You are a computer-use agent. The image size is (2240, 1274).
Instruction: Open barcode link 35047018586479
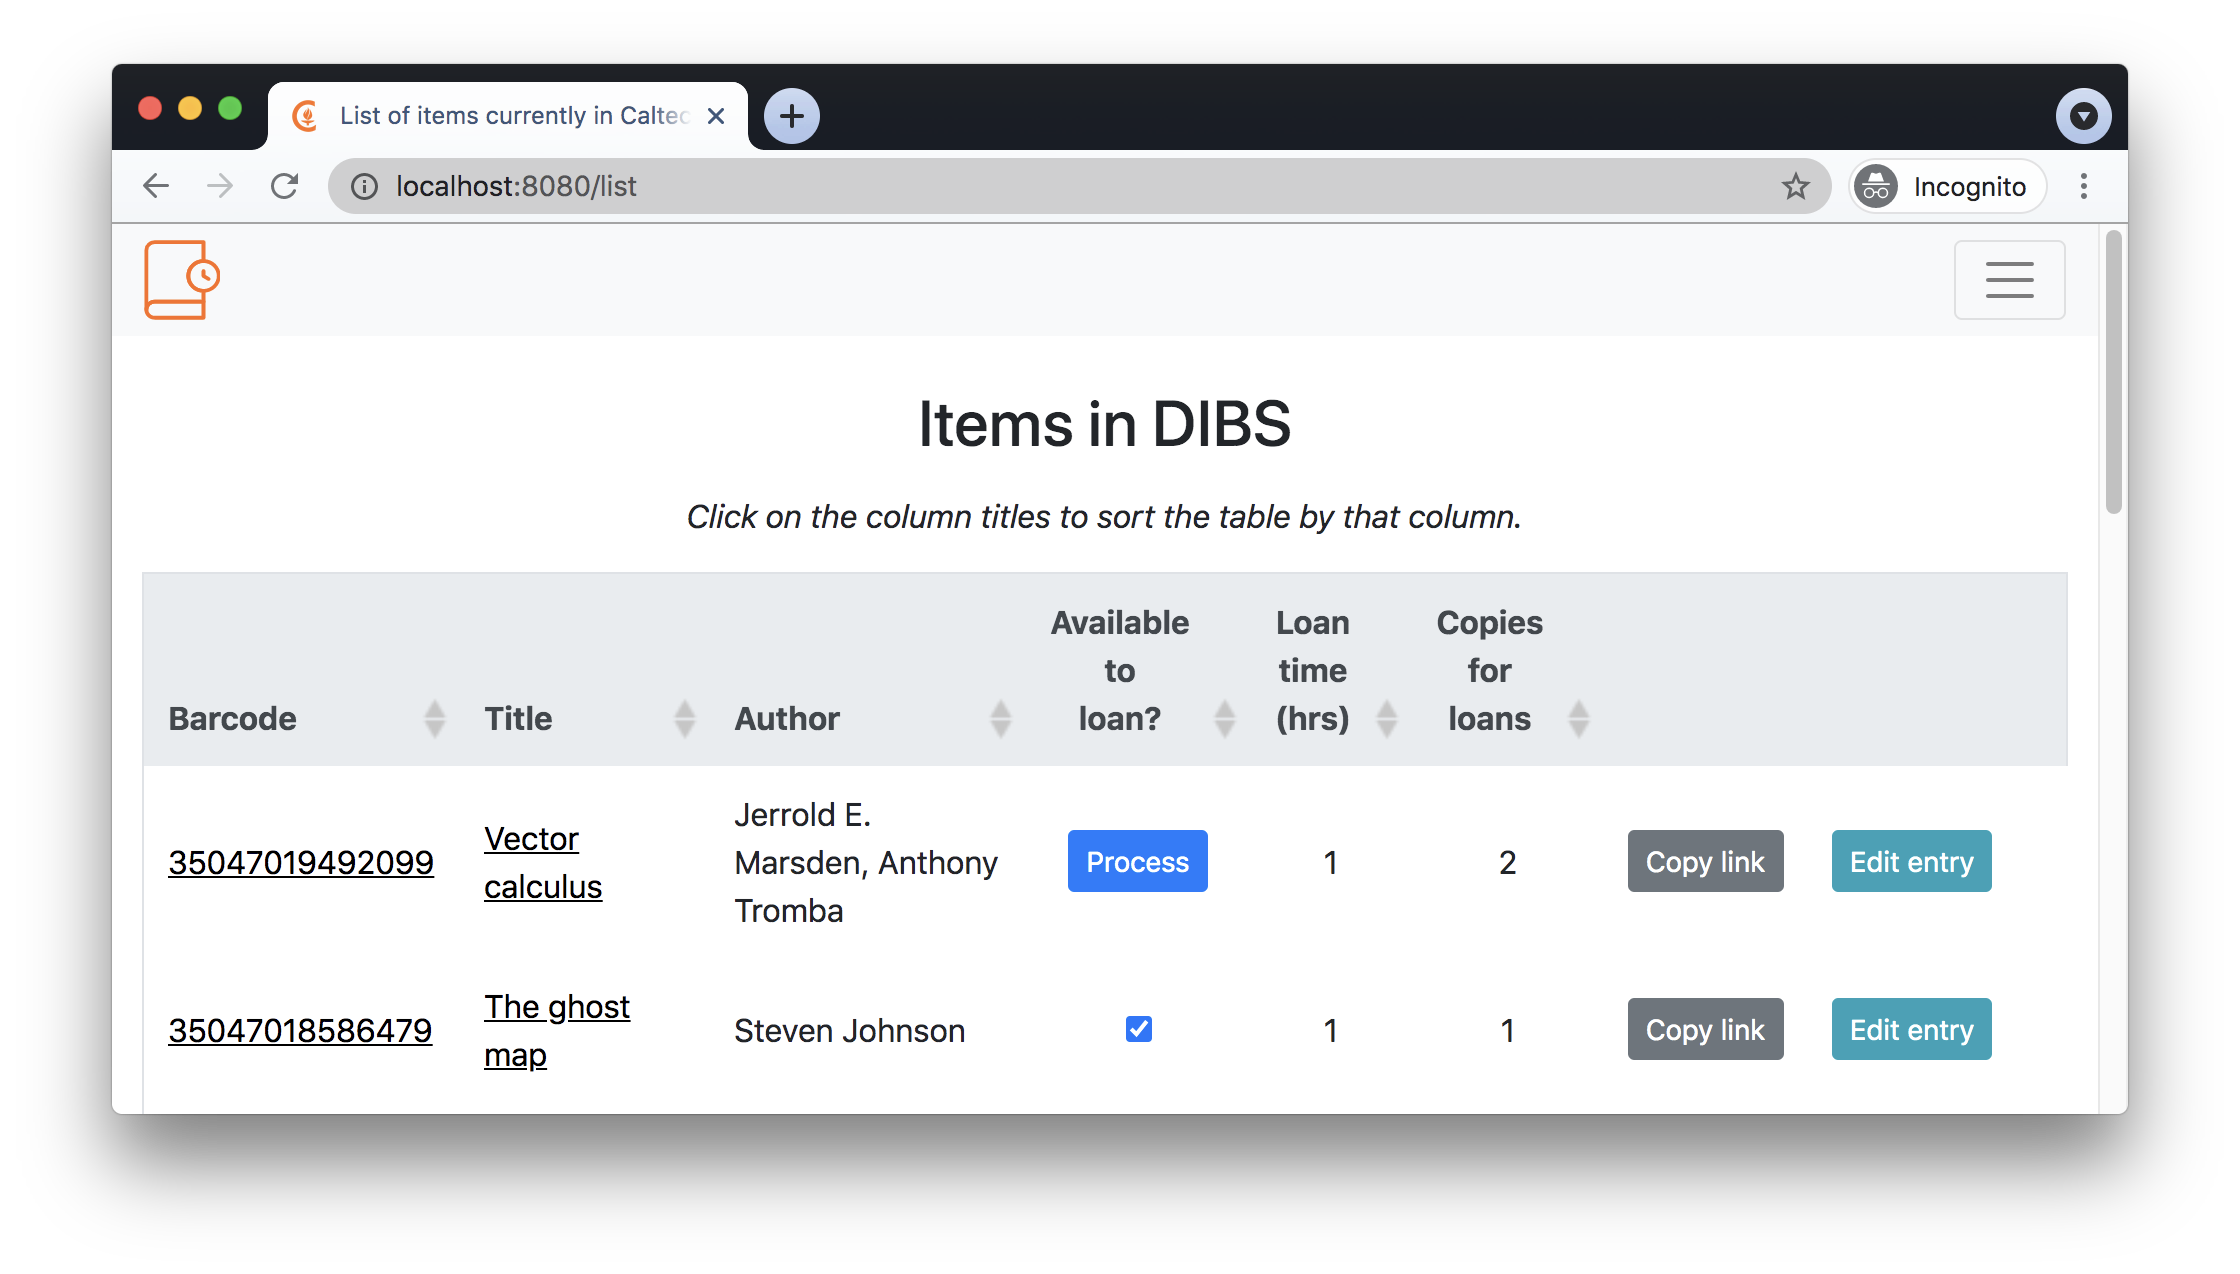[x=300, y=1030]
